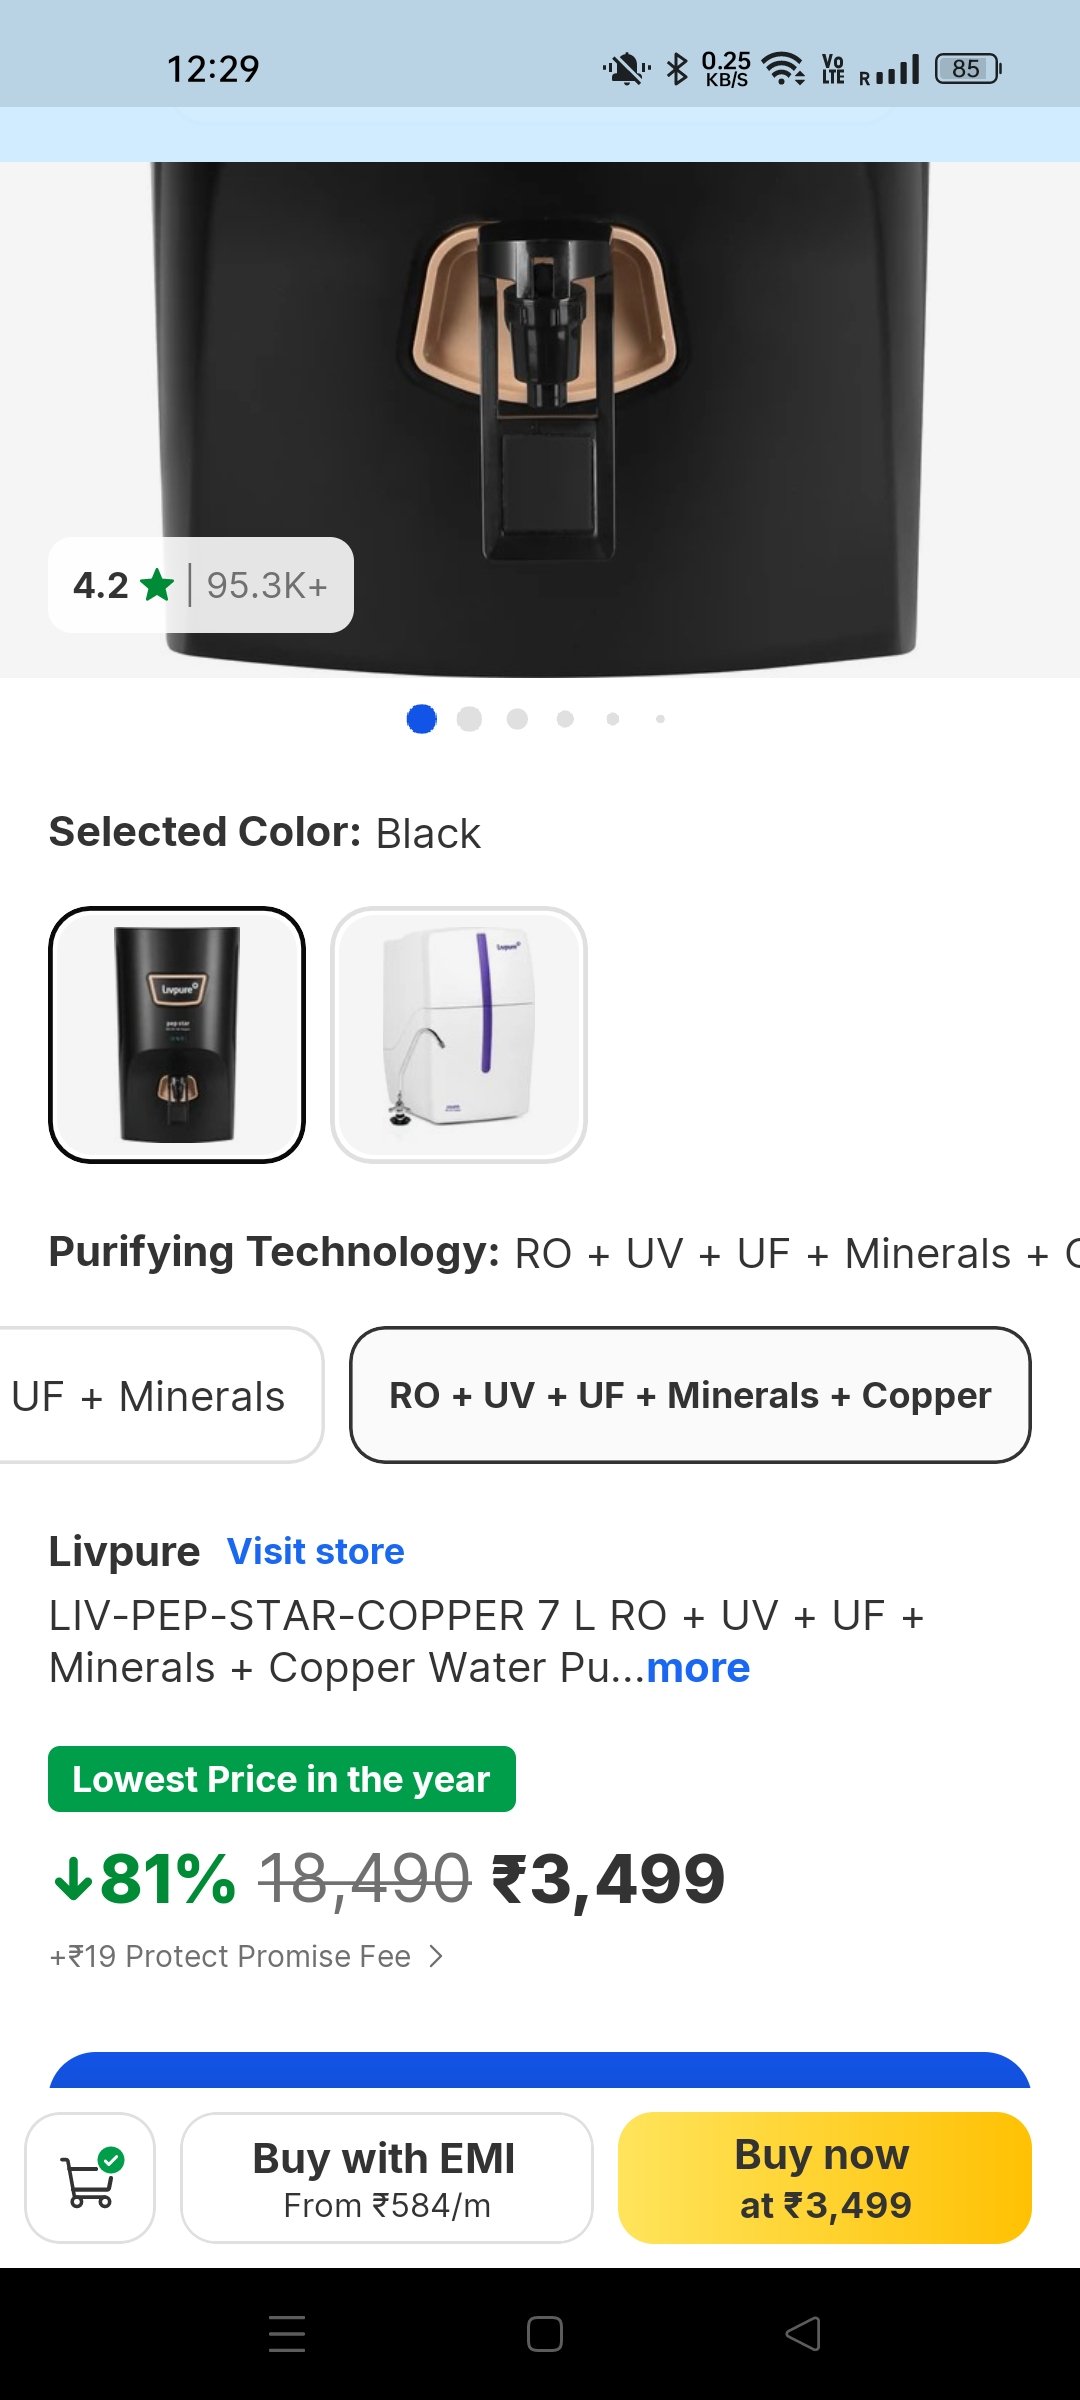Select the Black color variant thumbnail
1080x2400 pixels.
tap(177, 1035)
